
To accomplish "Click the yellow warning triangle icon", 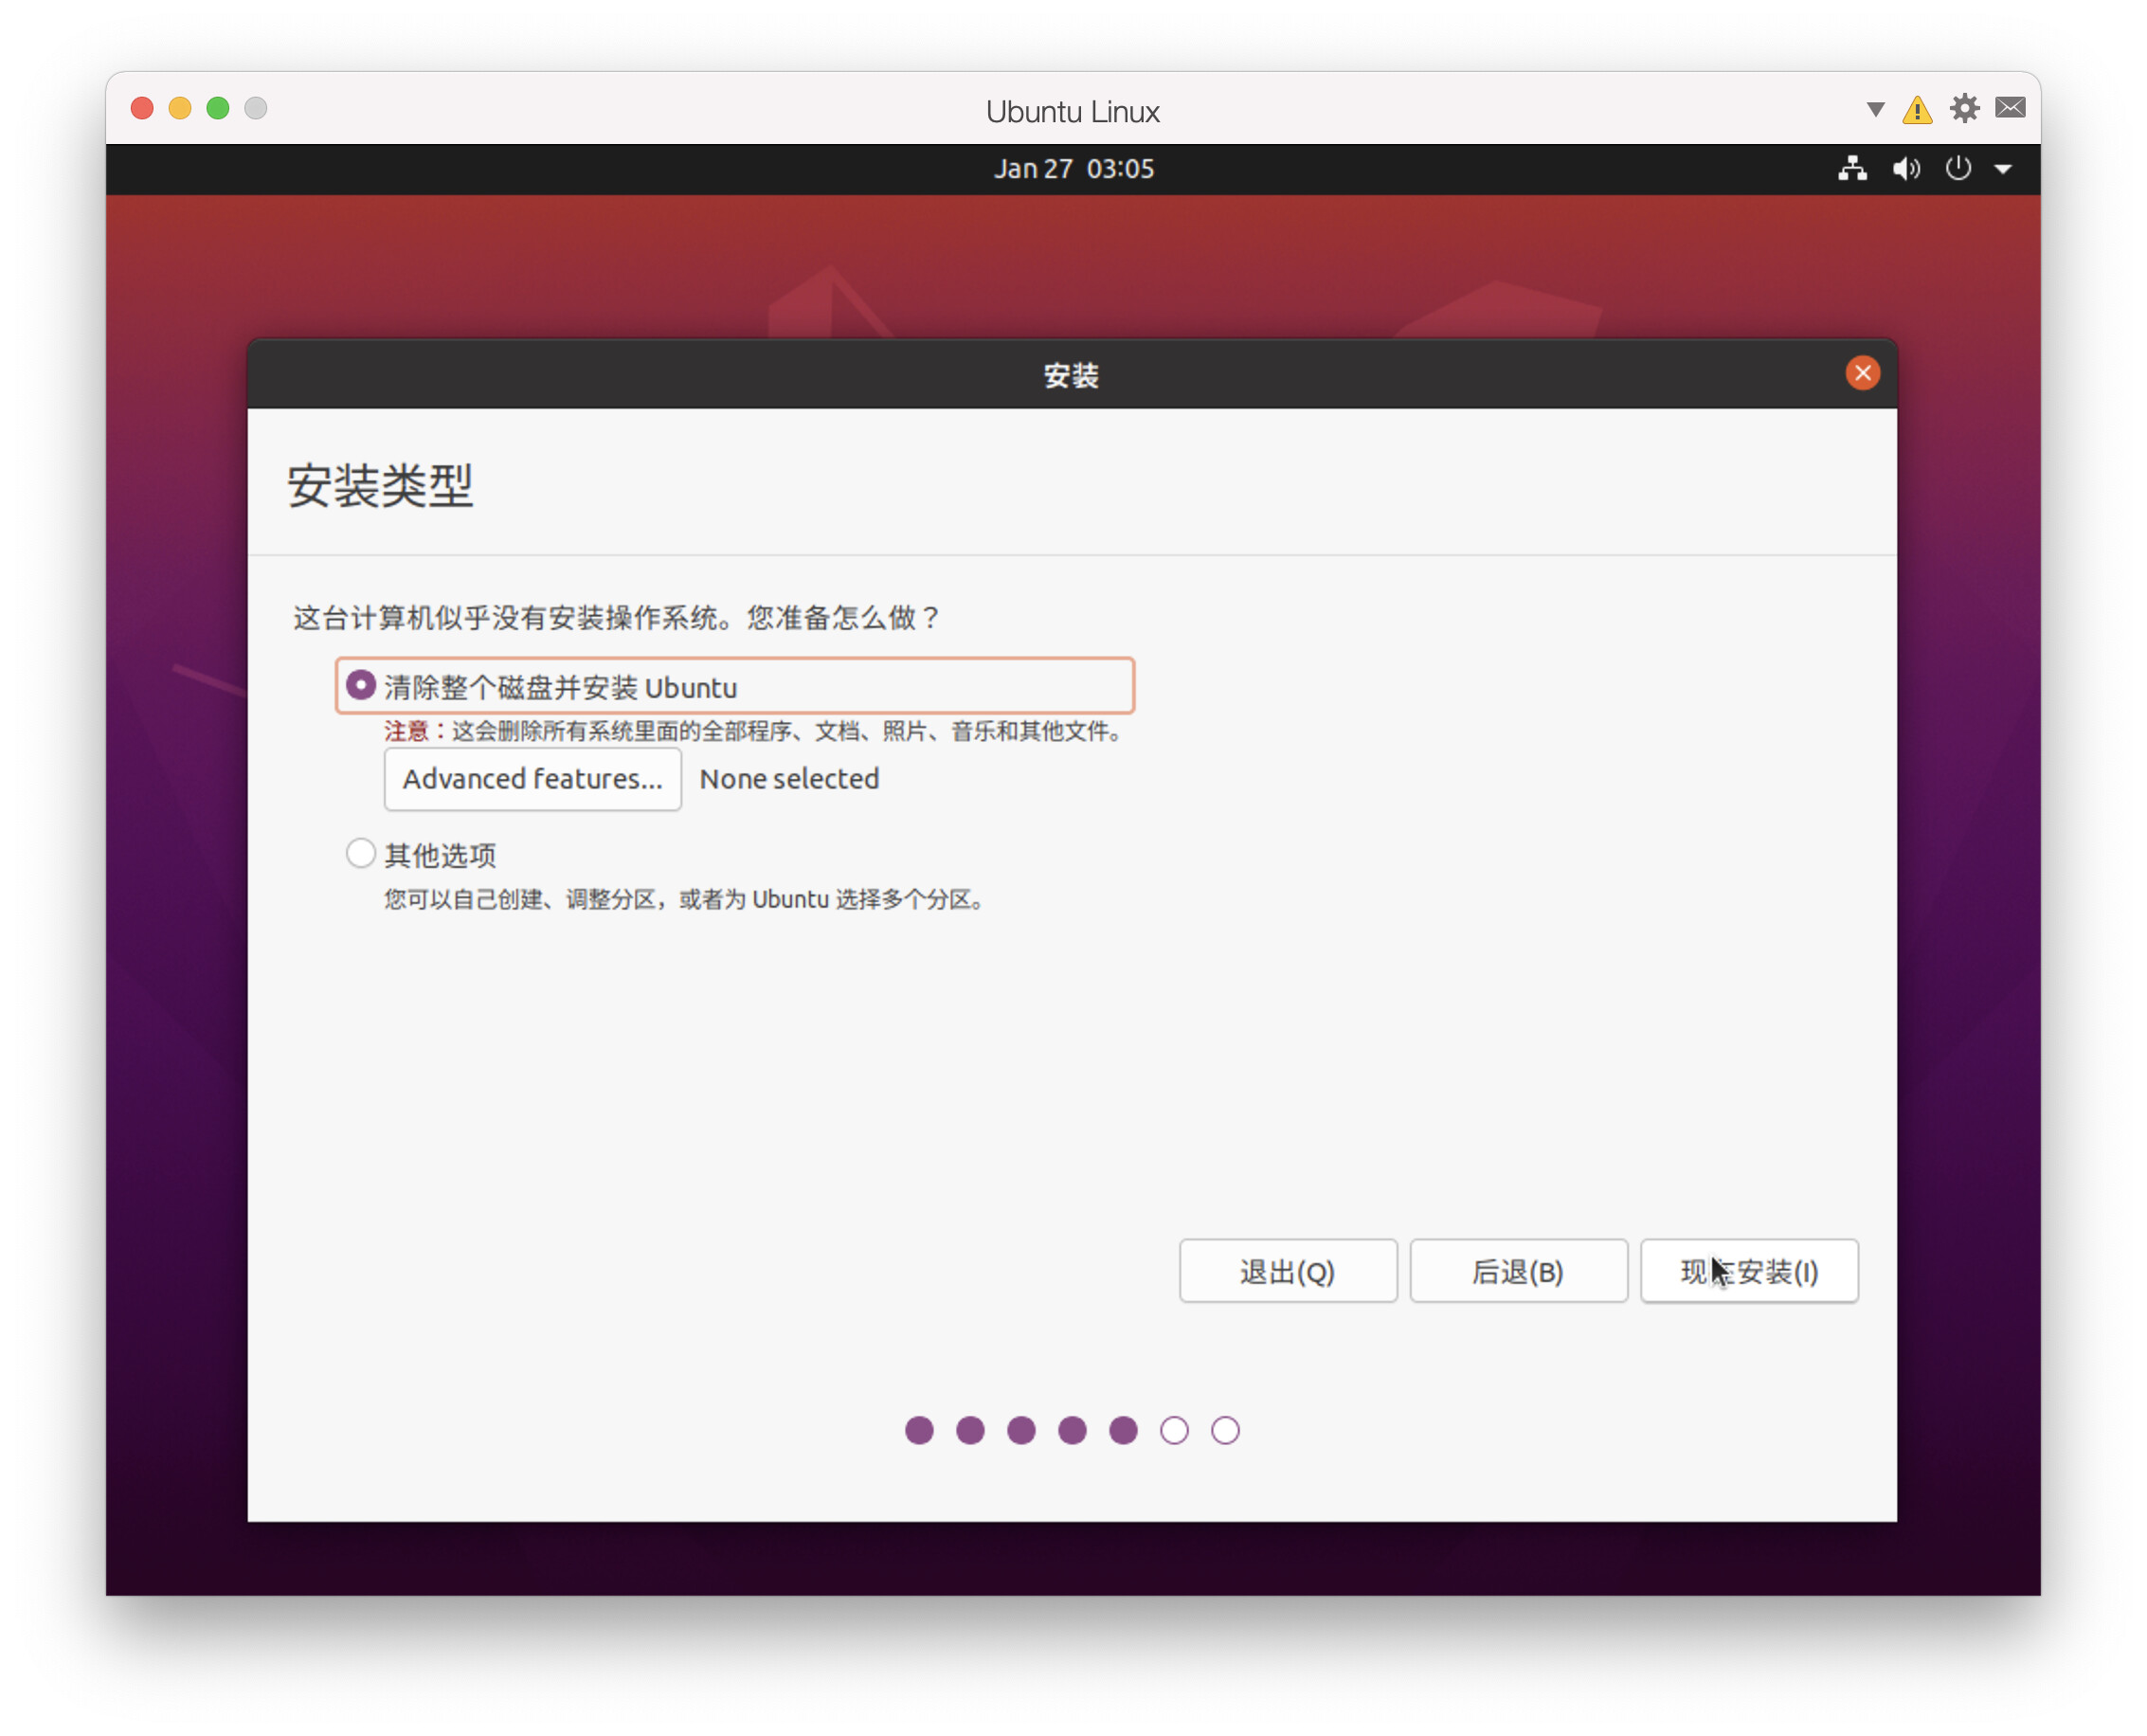I will (1917, 109).
